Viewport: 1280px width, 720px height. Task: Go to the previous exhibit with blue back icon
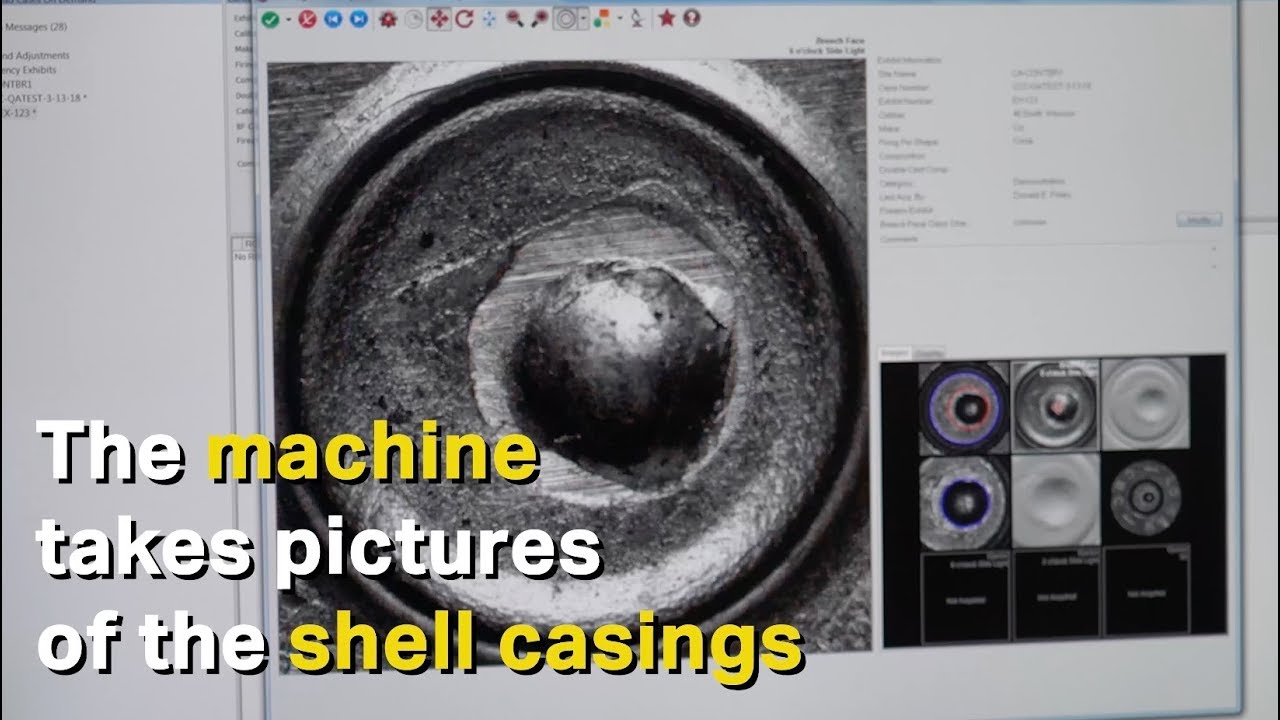334,19
